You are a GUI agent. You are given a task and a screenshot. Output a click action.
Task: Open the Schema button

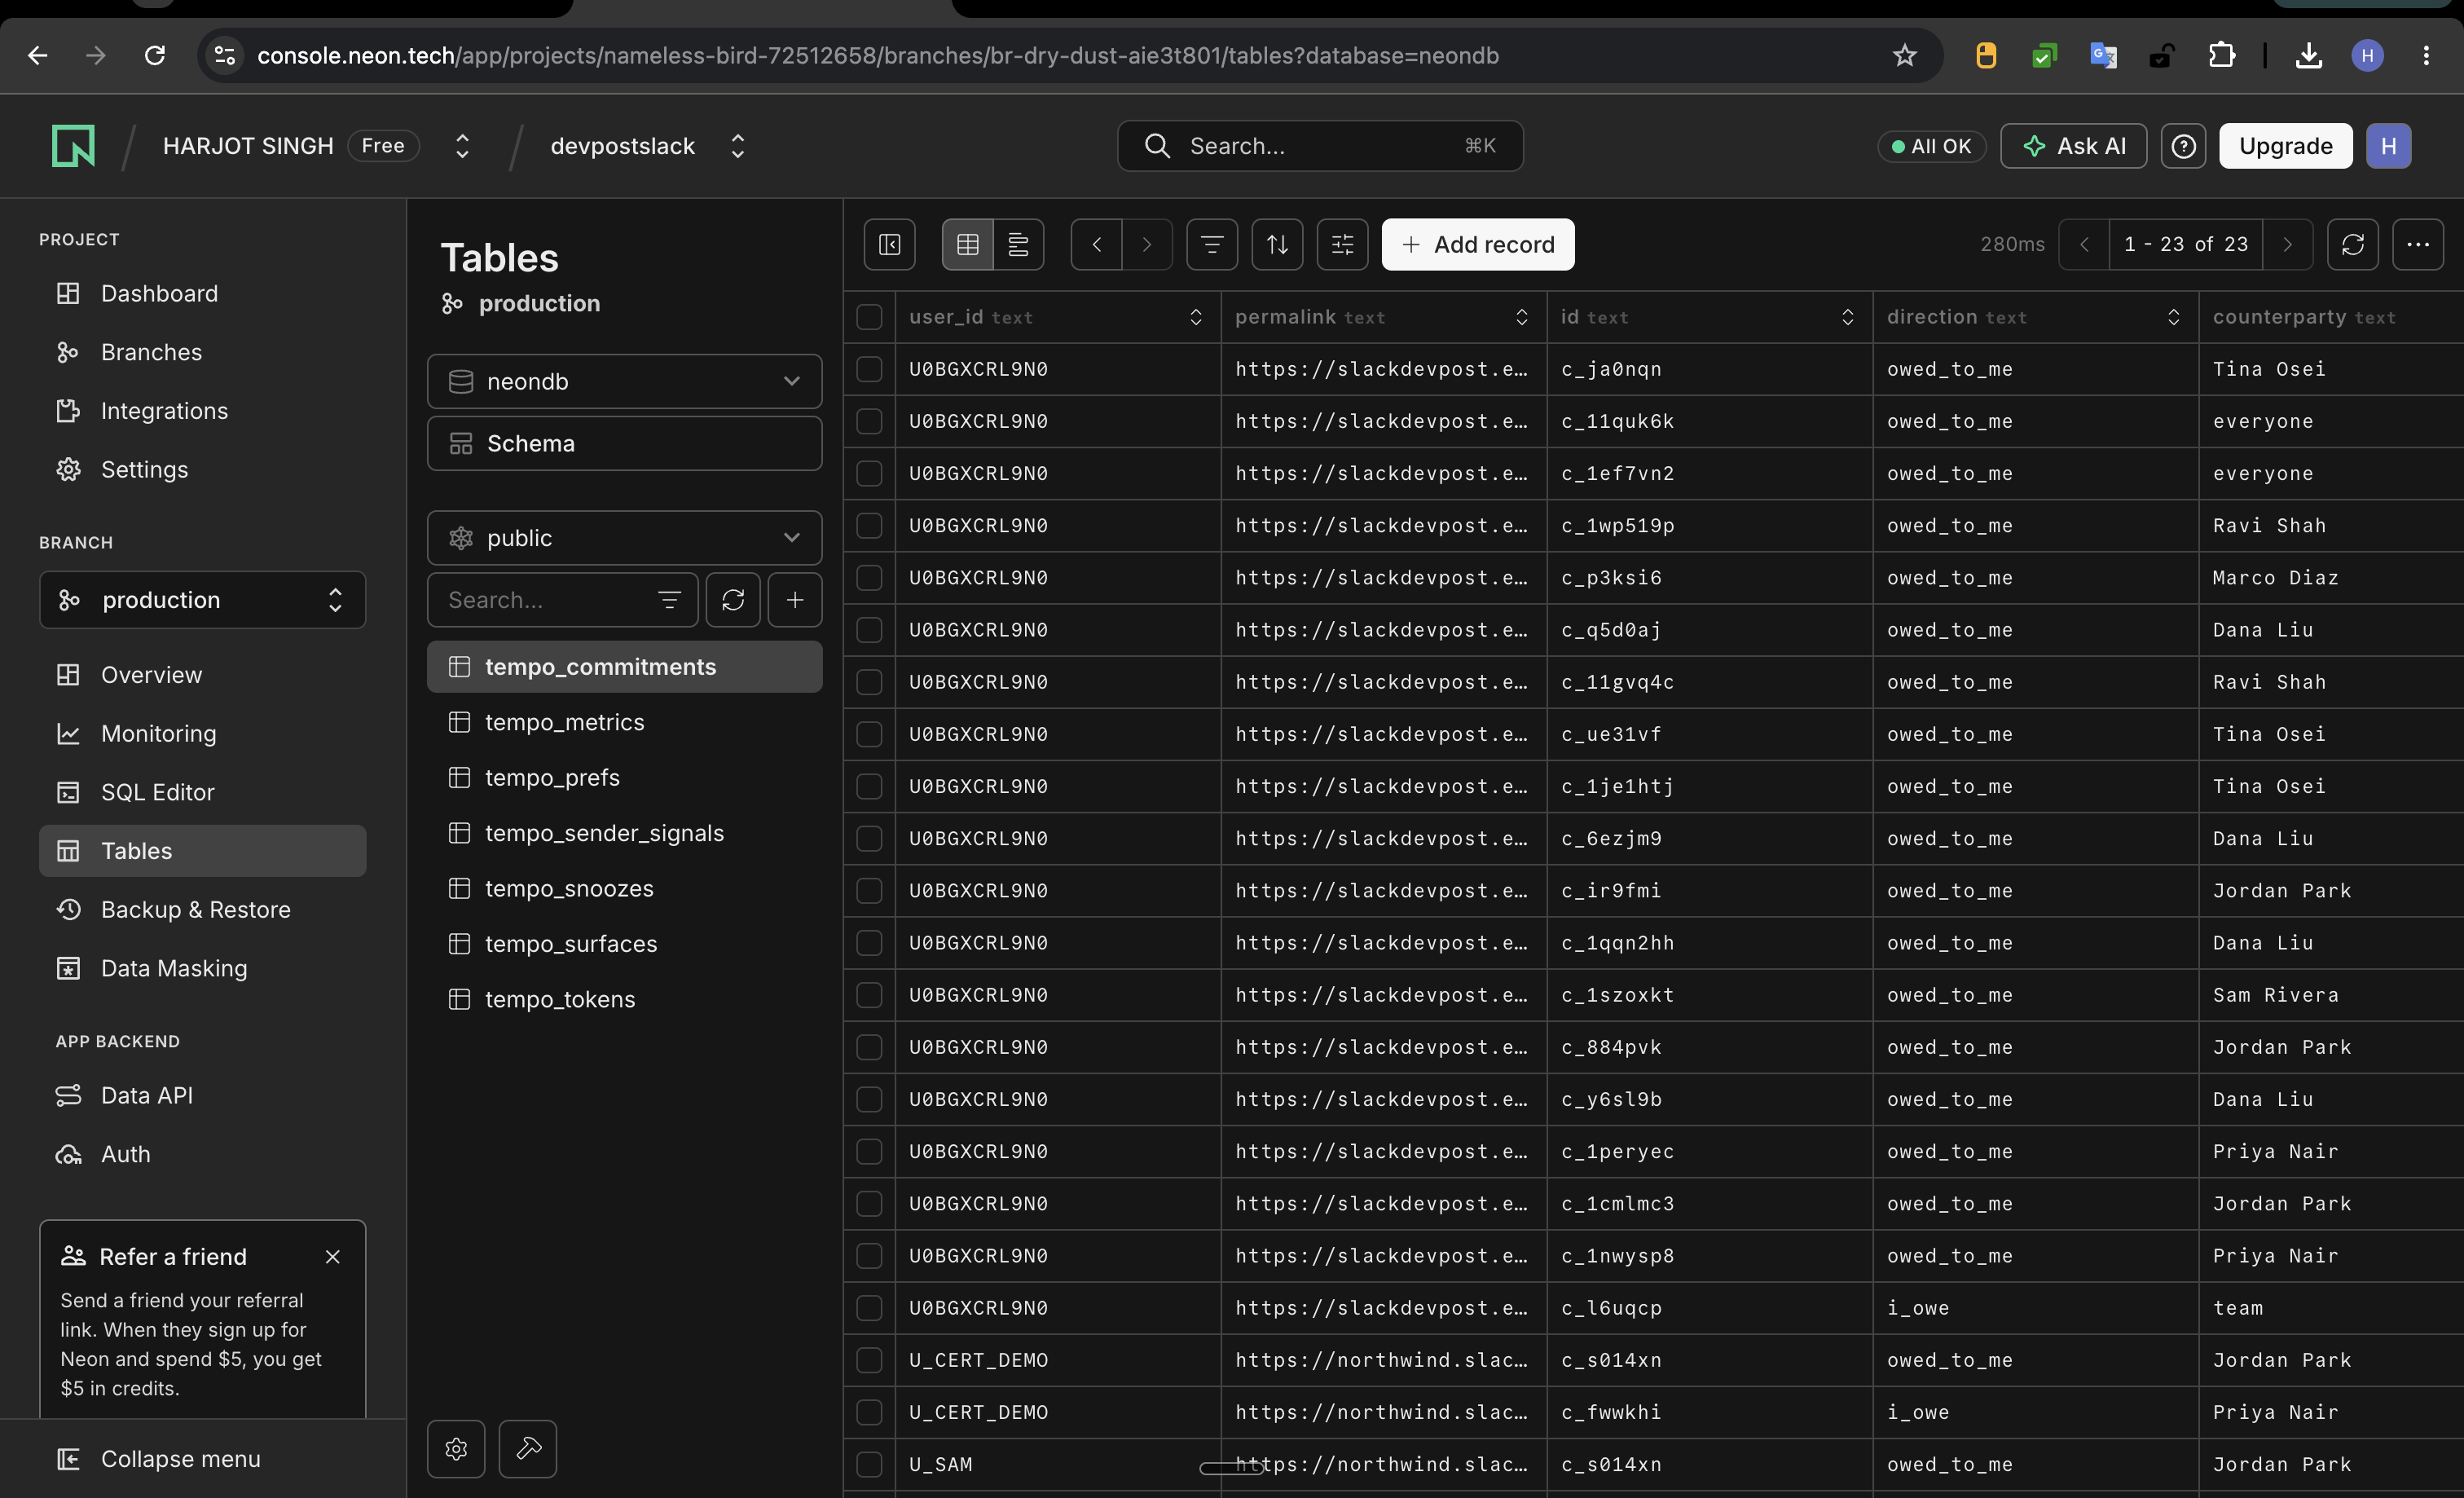(624, 443)
